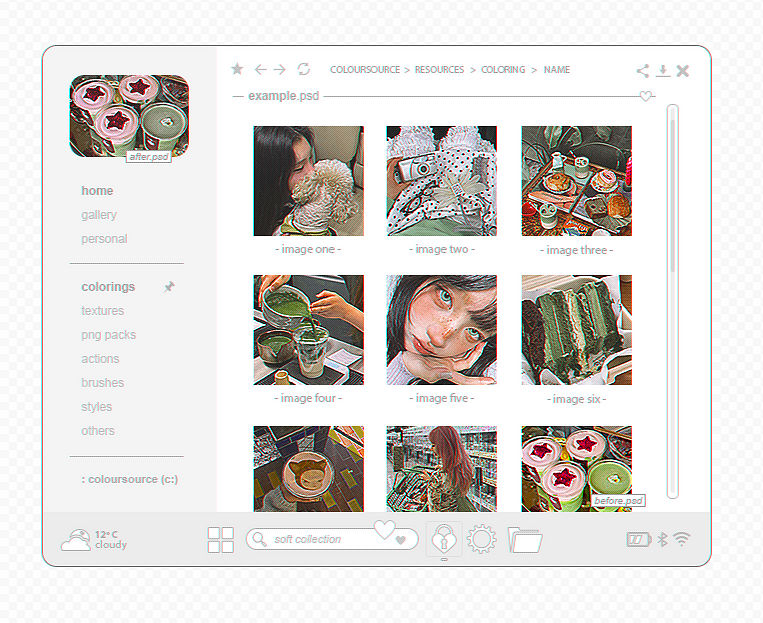Toggle the pin beside colorings
This screenshot has width=763, height=623.
pos(169,287)
